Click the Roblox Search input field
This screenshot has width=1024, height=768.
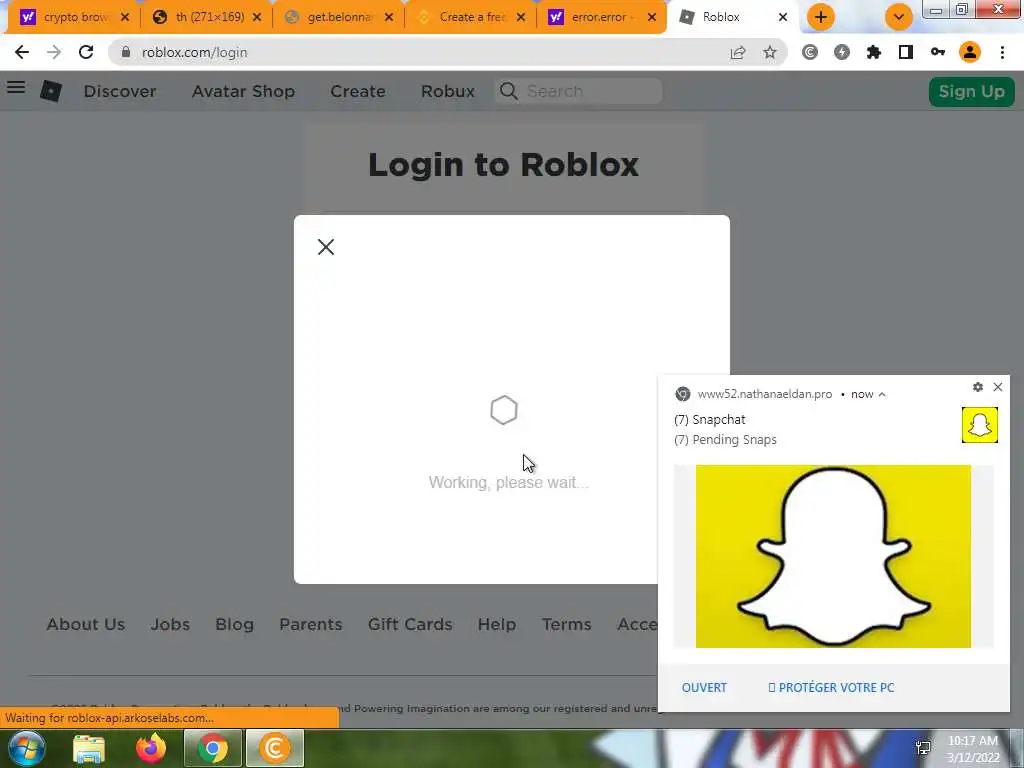[x=579, y=91]
